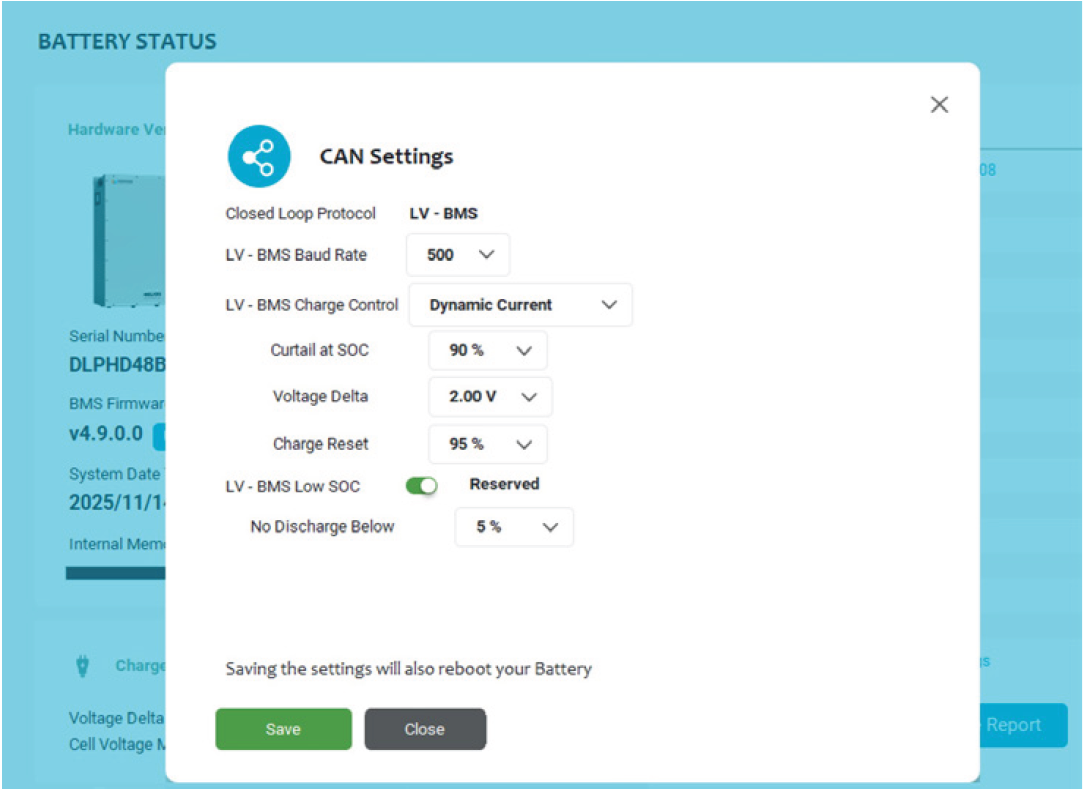The height and width of the screenshot is (790, 1084).
Task: Open the LV - BMS Charge Control dropdown
Action: click(x=520, y=304)
